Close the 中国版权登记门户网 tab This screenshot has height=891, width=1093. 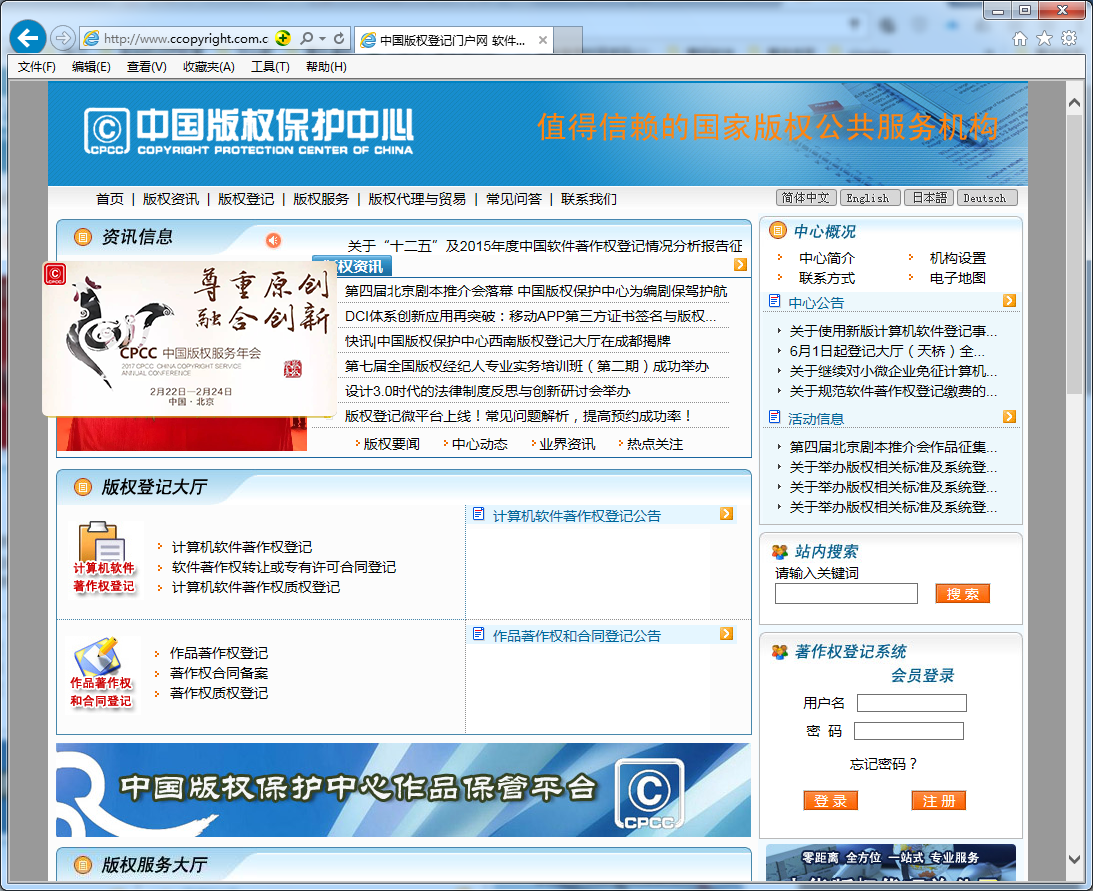pos(543,40)
